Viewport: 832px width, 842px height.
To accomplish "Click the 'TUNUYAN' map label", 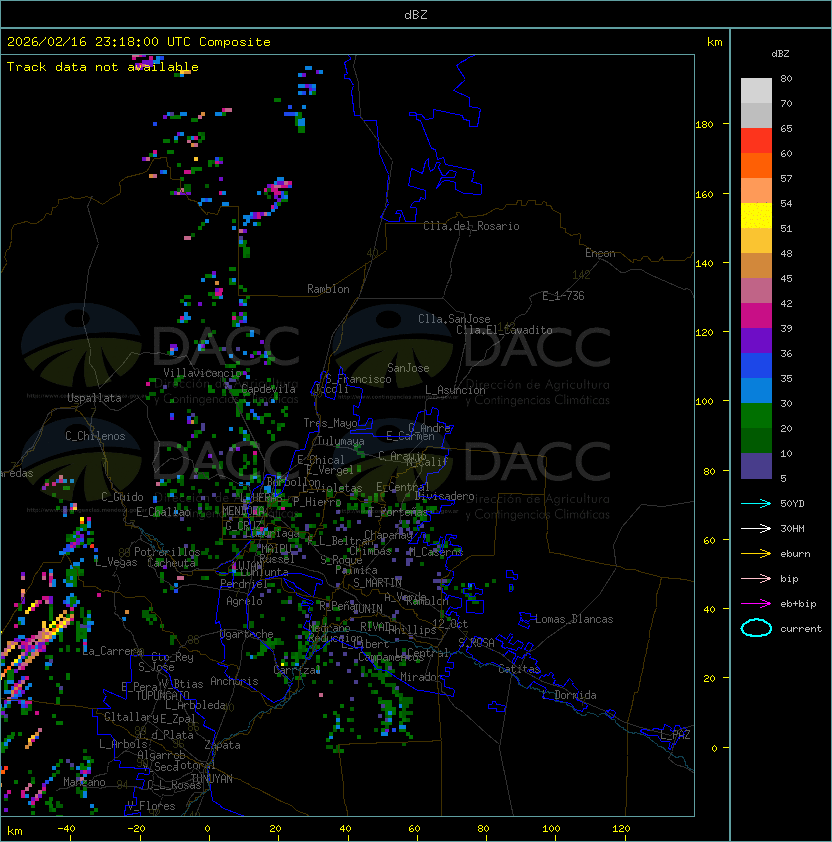I will 212,779.
